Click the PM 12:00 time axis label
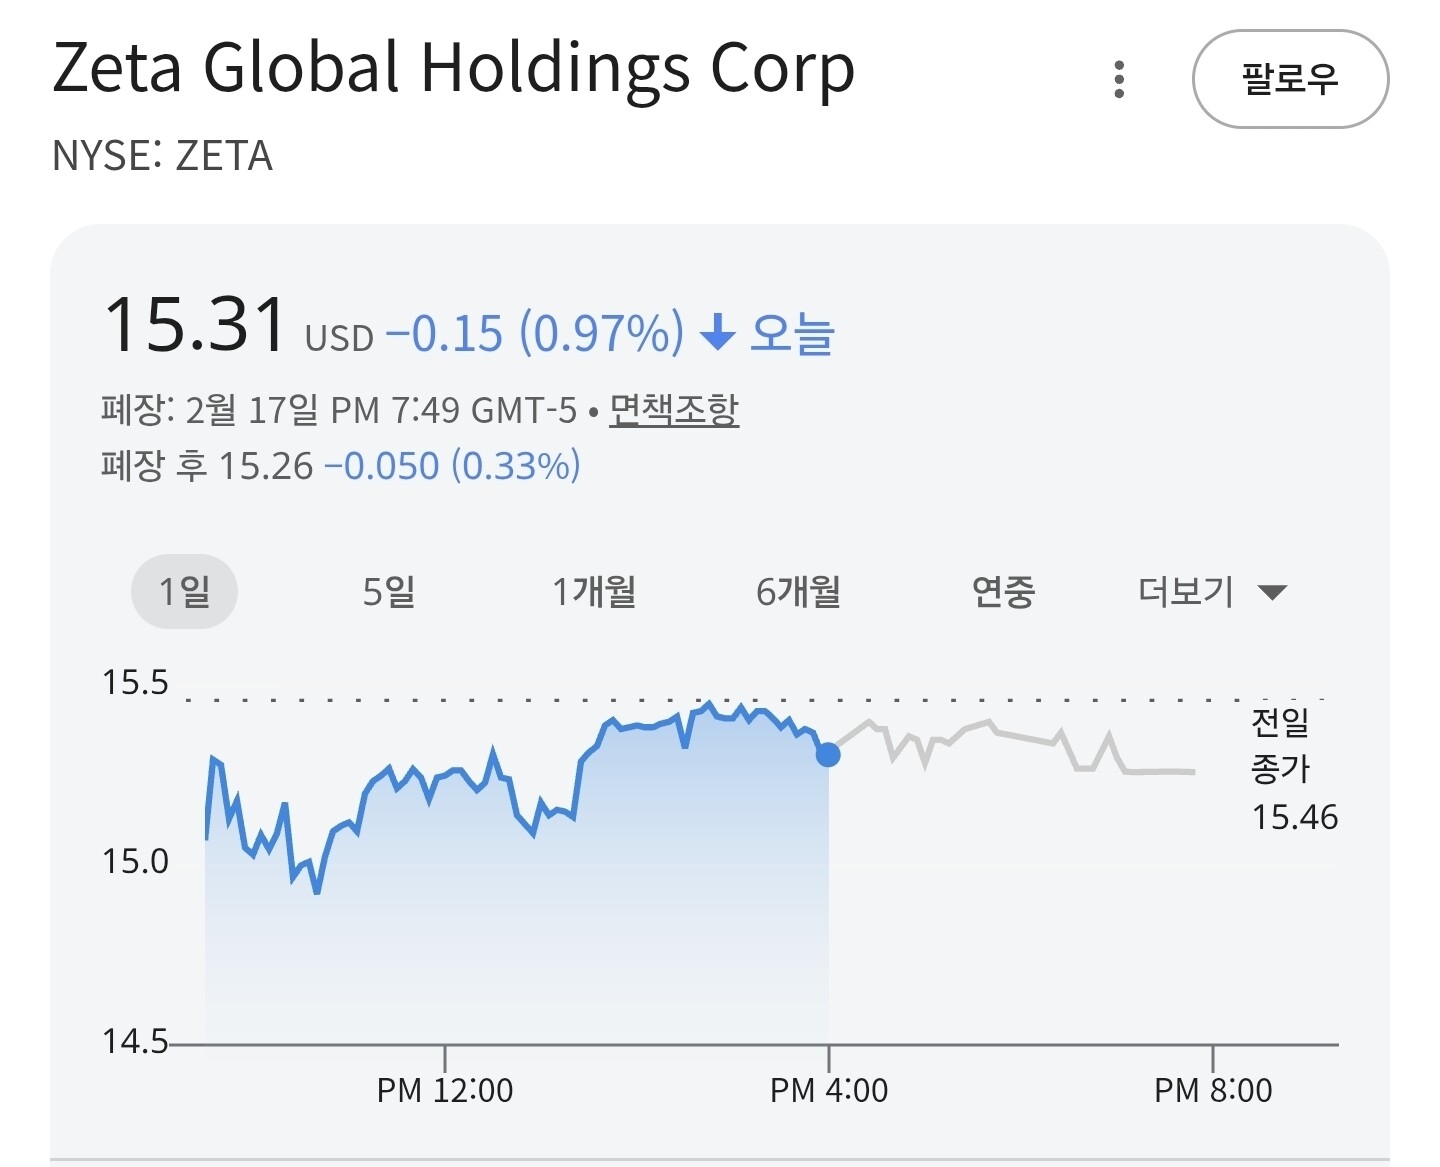 [x=445, y=1090]
